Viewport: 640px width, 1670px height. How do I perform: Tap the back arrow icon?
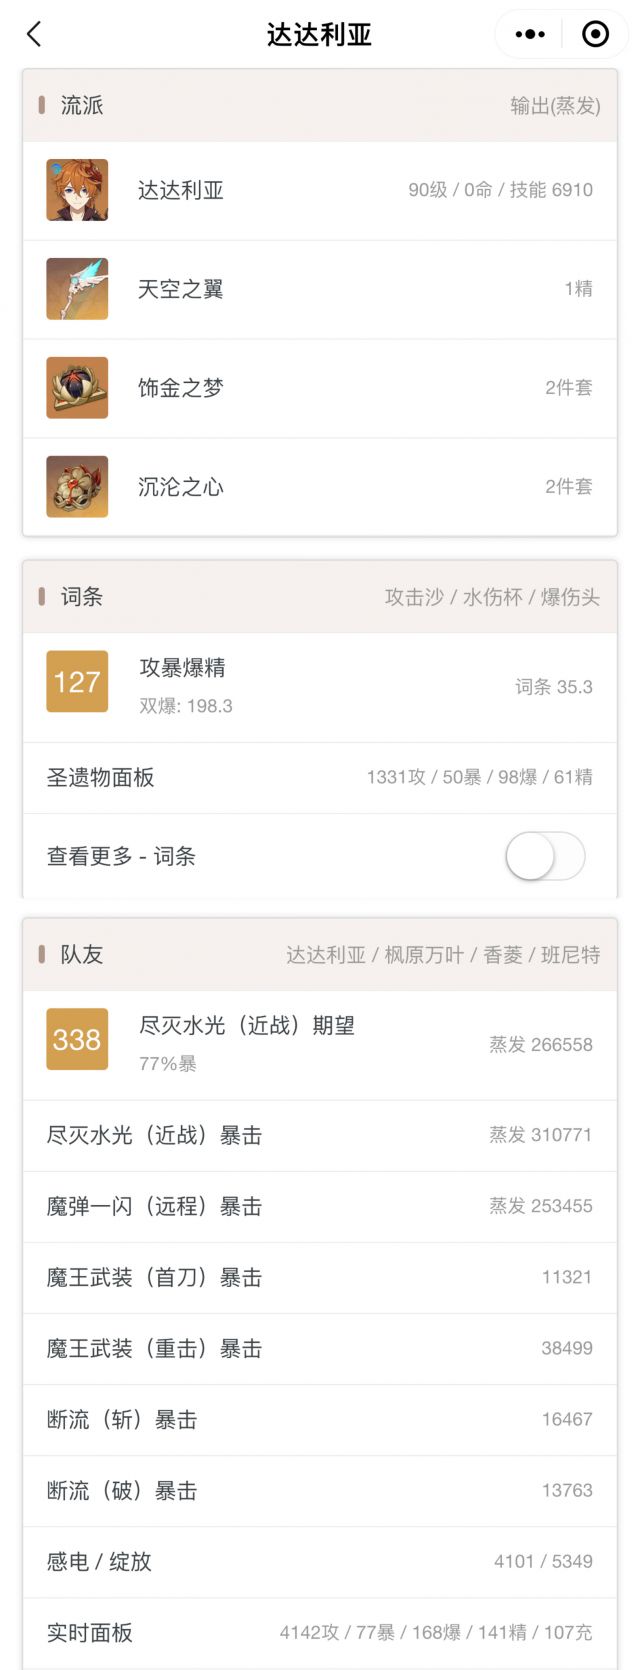pyautogui.click(x=34, y=34)
